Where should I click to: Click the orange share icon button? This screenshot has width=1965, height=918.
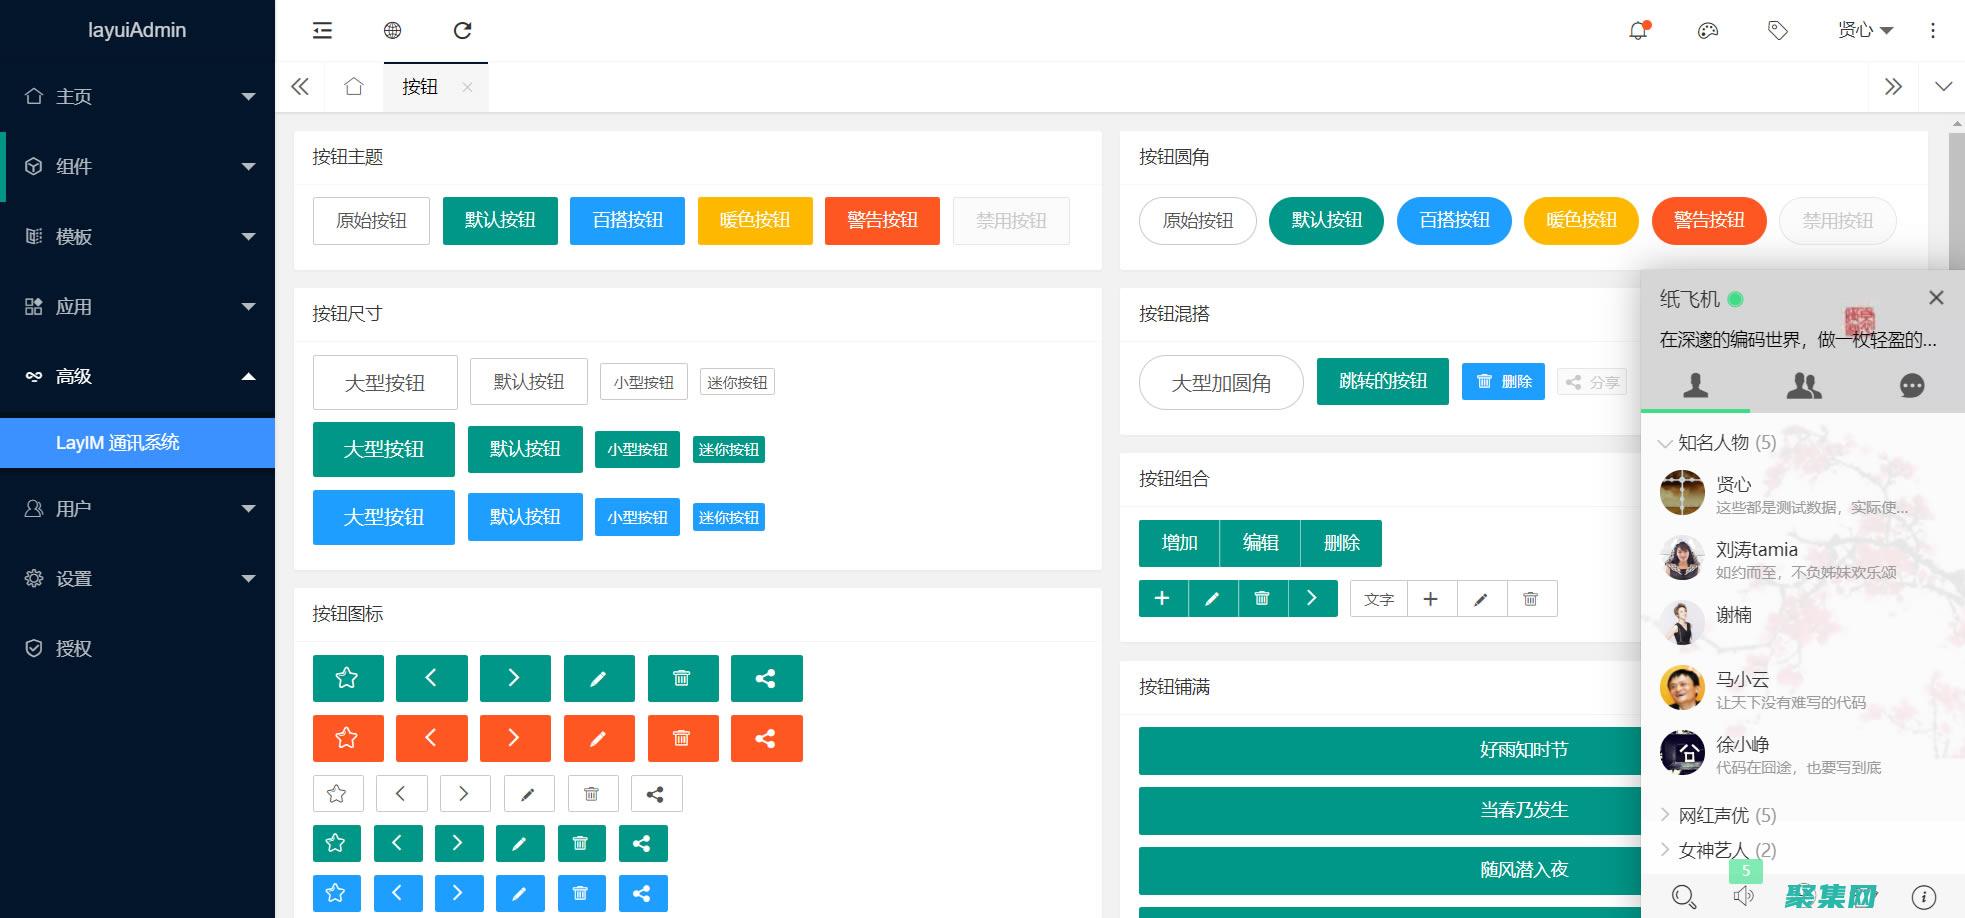point(766,739)
